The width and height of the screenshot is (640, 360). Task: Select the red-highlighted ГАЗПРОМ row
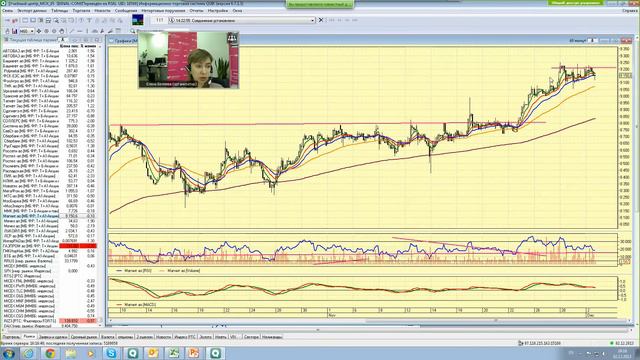[50, 246]
